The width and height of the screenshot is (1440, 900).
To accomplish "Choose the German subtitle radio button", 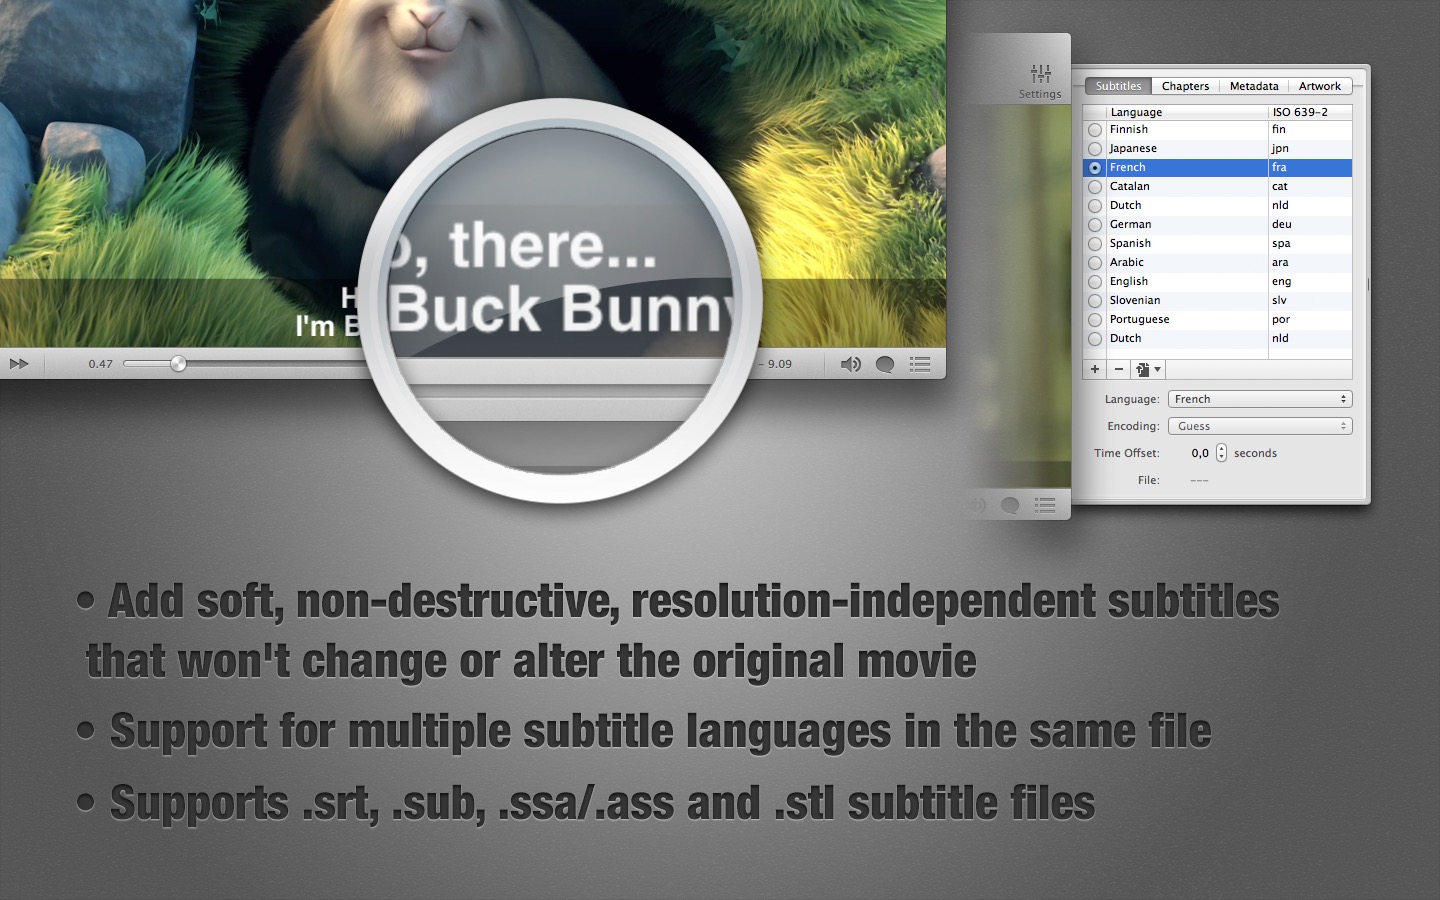I will click(x=1095, y=225).
